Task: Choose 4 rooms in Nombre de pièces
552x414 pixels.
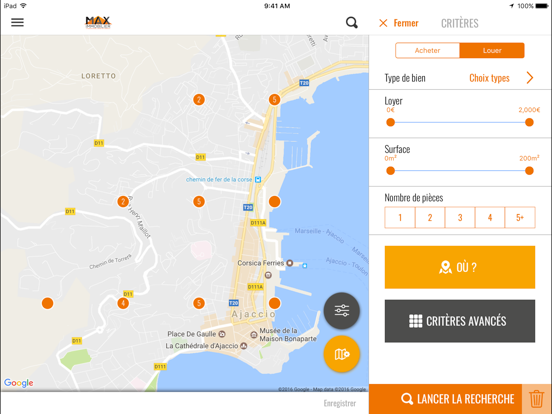Action: 490,218
